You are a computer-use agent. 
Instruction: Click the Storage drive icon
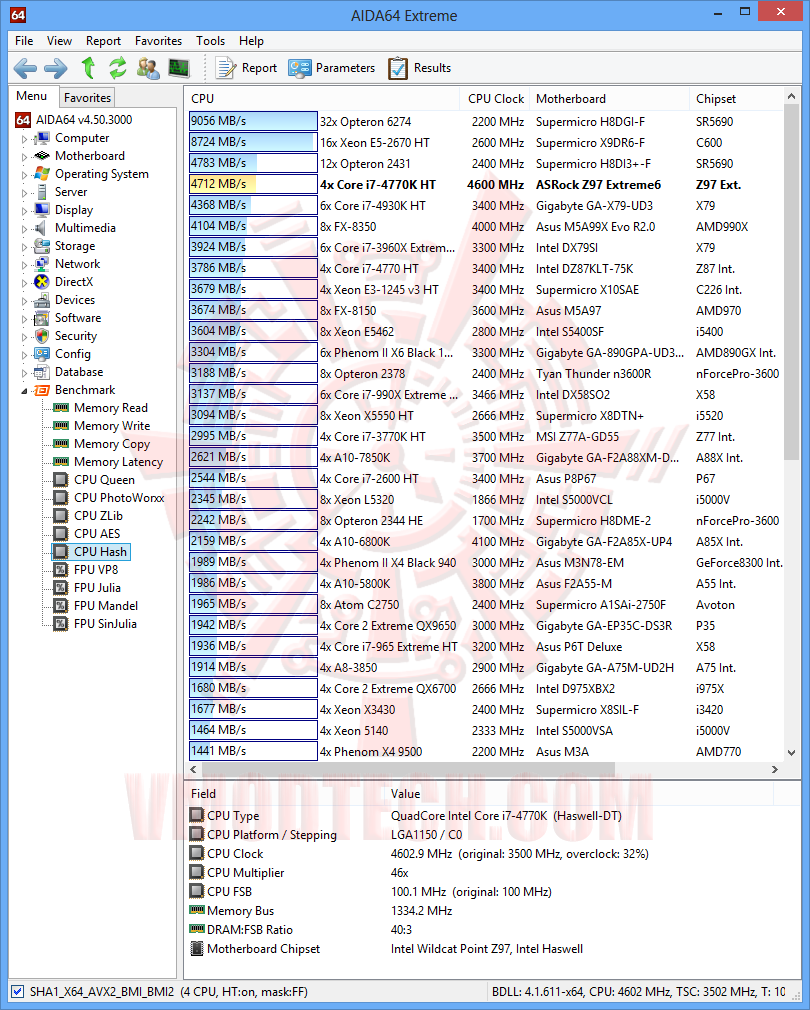(42, 246)
